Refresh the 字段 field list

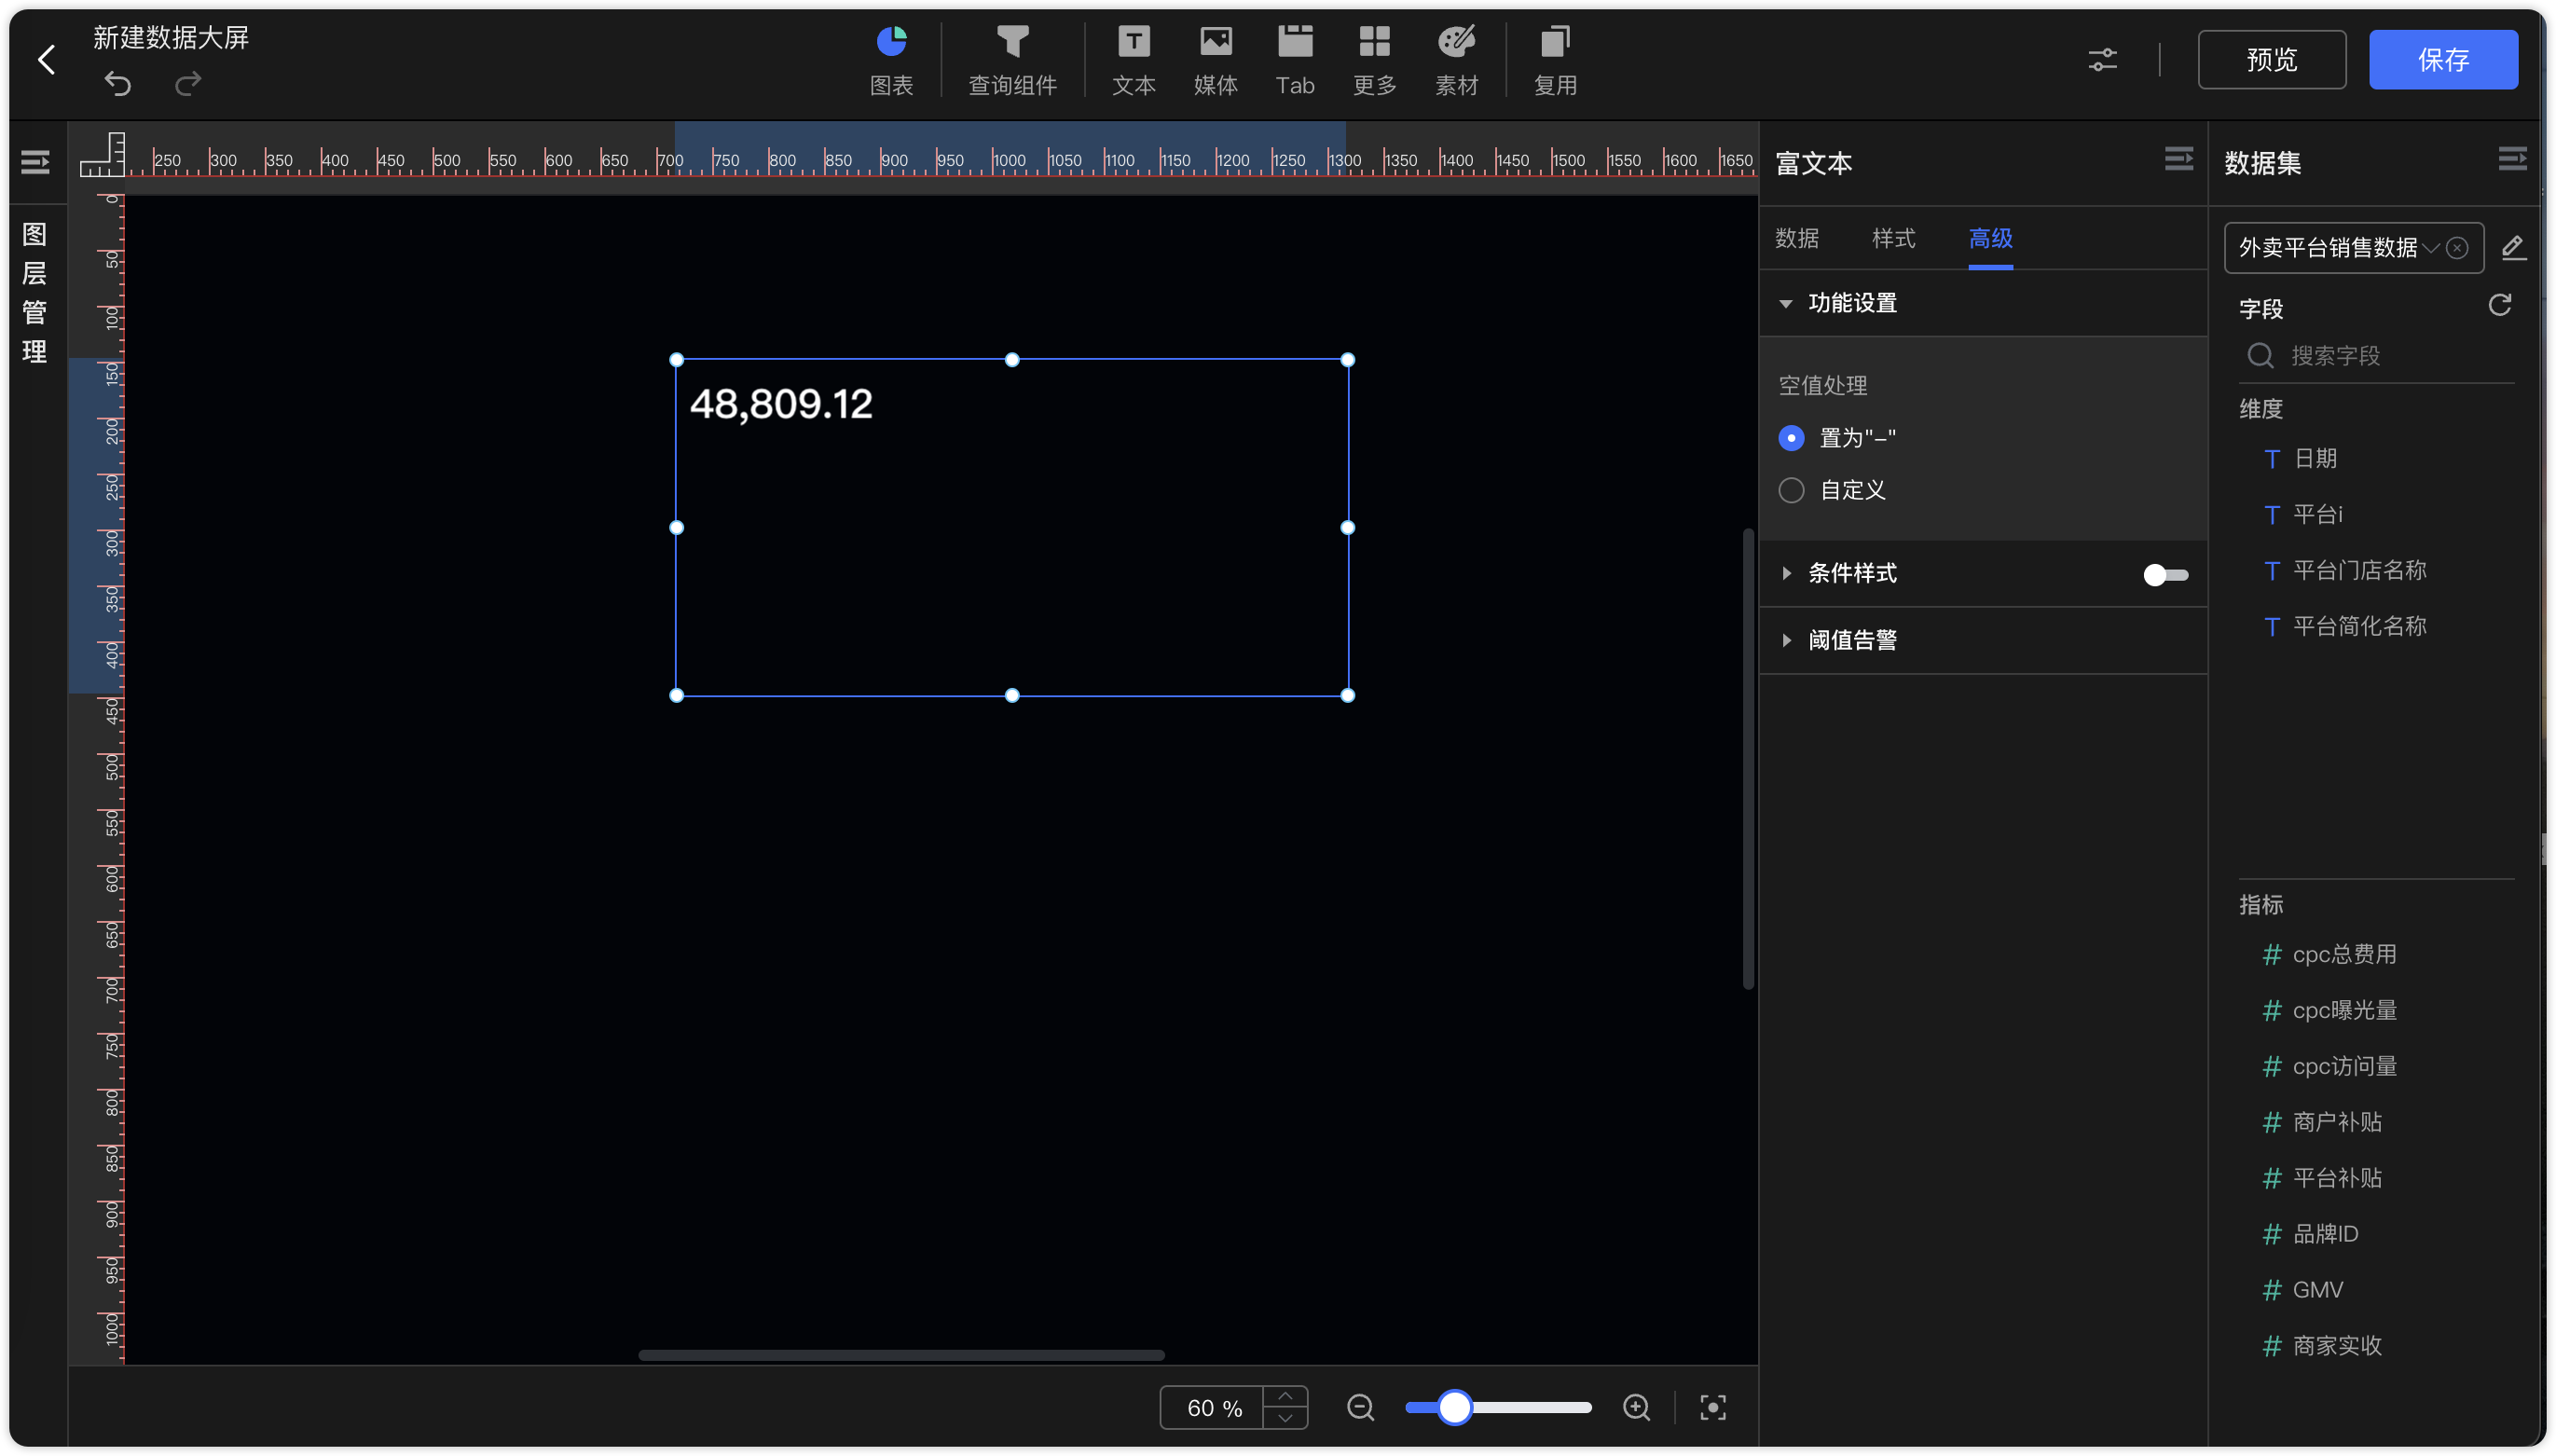point(2499,305)
